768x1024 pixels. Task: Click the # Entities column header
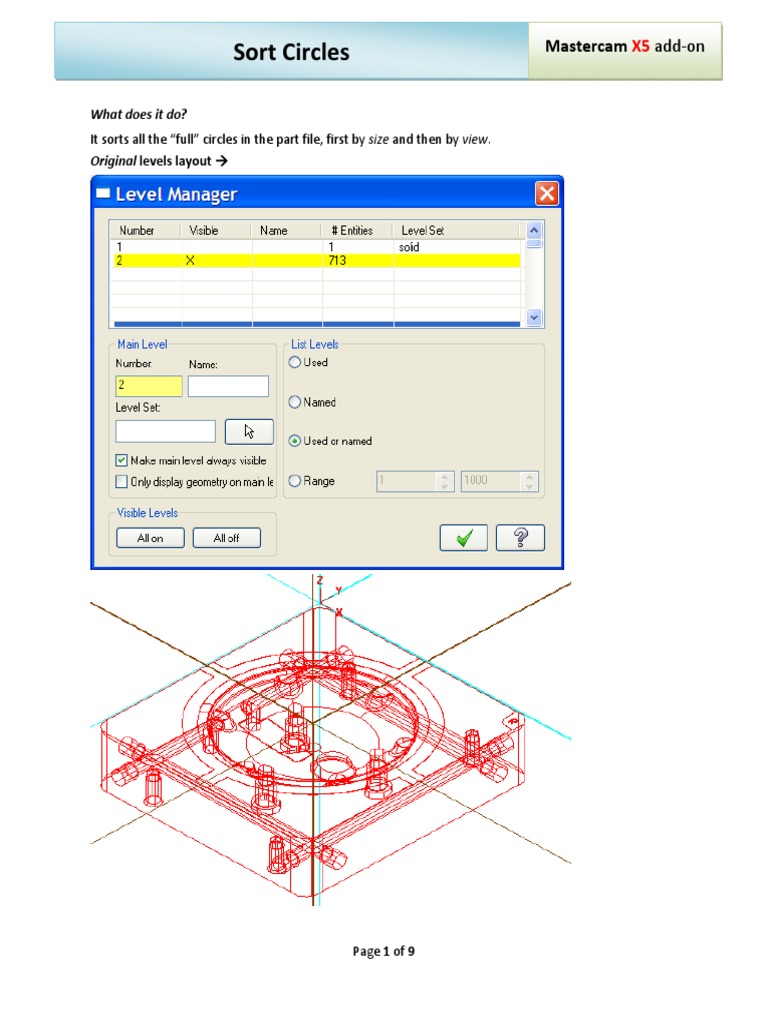357,231
